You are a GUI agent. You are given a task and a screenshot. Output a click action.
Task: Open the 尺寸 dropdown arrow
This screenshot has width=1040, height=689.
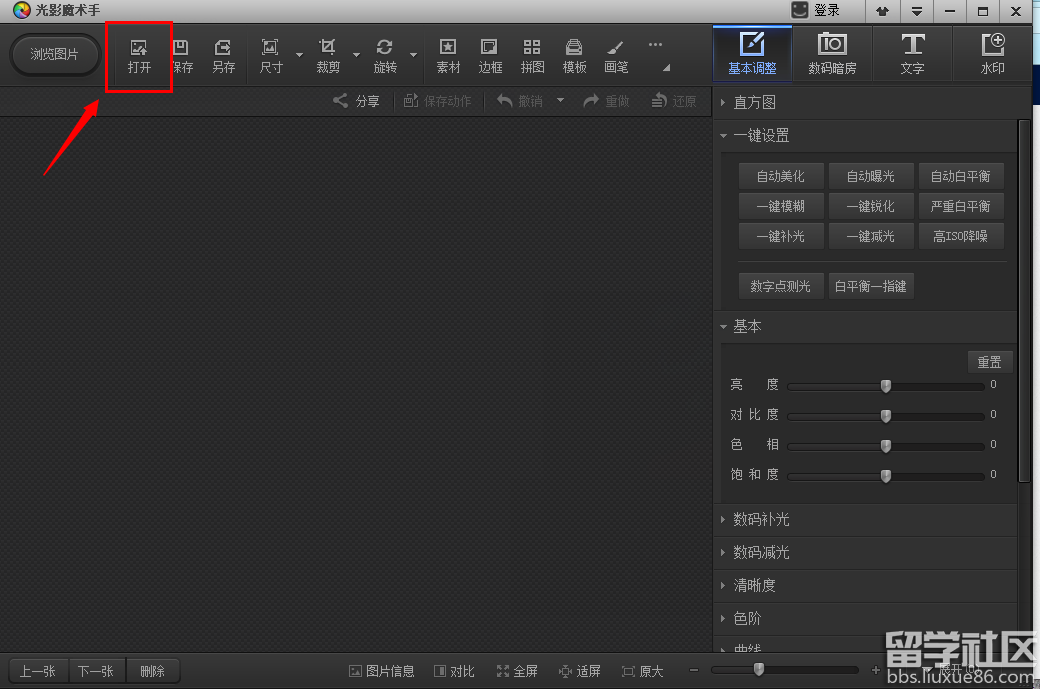point(298,57)
